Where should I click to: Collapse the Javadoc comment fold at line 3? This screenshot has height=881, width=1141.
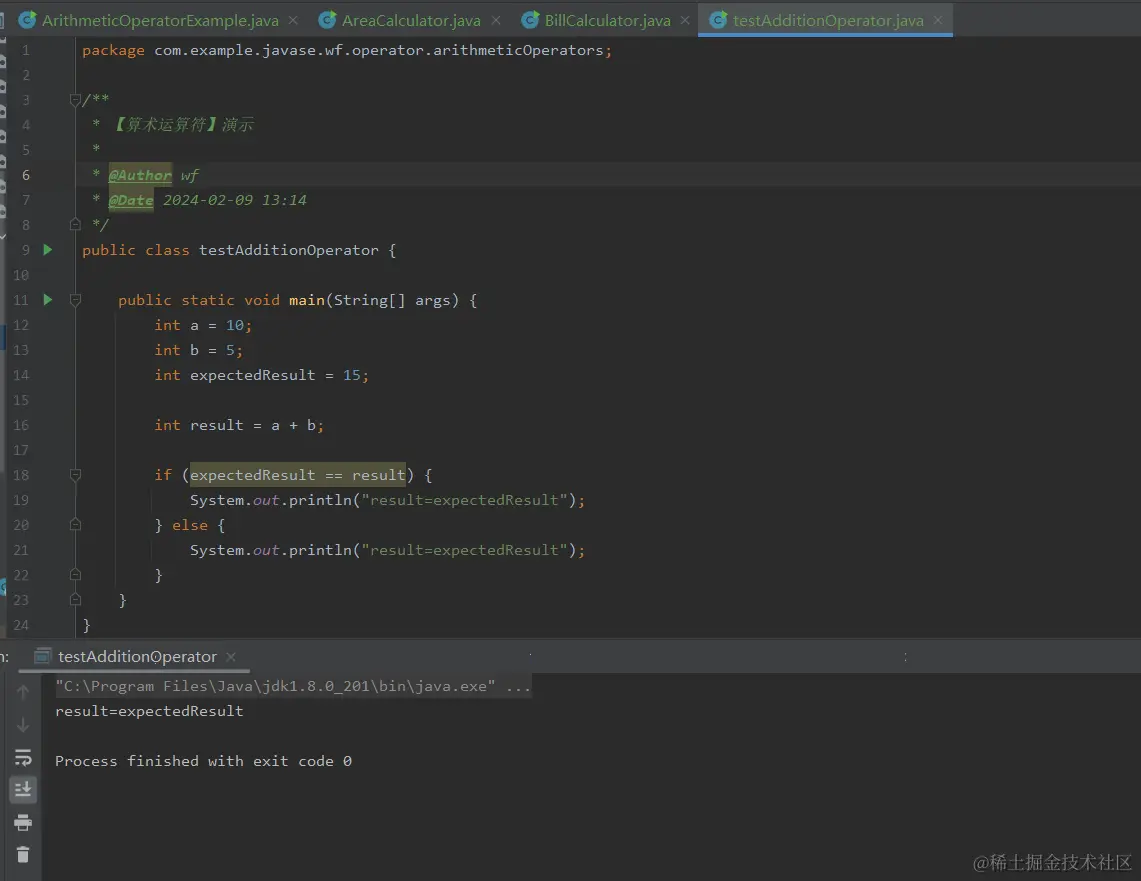[75, 100]
